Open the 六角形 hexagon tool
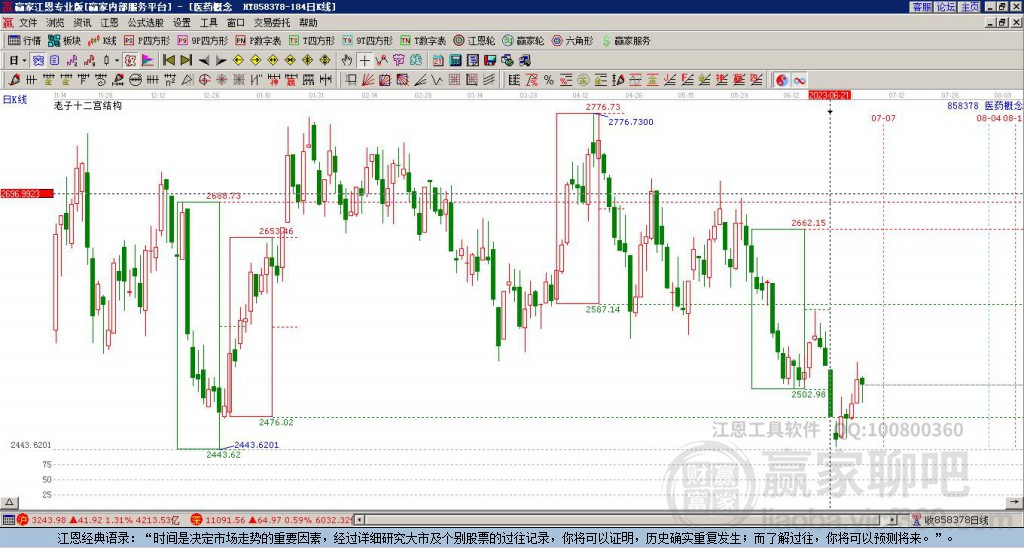This screenshot has width=1024, height=548. 572,40
